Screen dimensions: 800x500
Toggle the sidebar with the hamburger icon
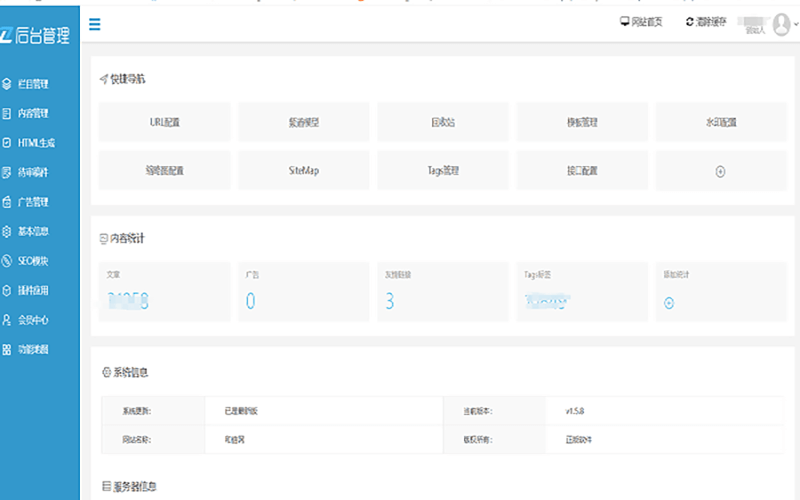click(x=94, y=24)
